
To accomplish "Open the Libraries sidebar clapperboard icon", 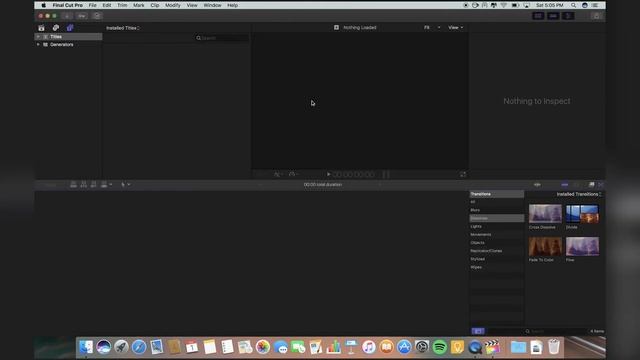I will pos(41,28).
